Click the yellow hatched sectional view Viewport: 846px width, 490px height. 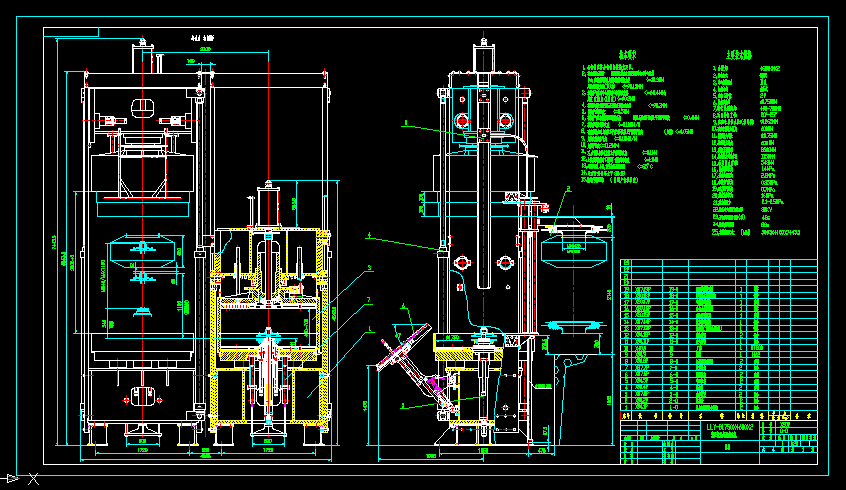[270, 330]
